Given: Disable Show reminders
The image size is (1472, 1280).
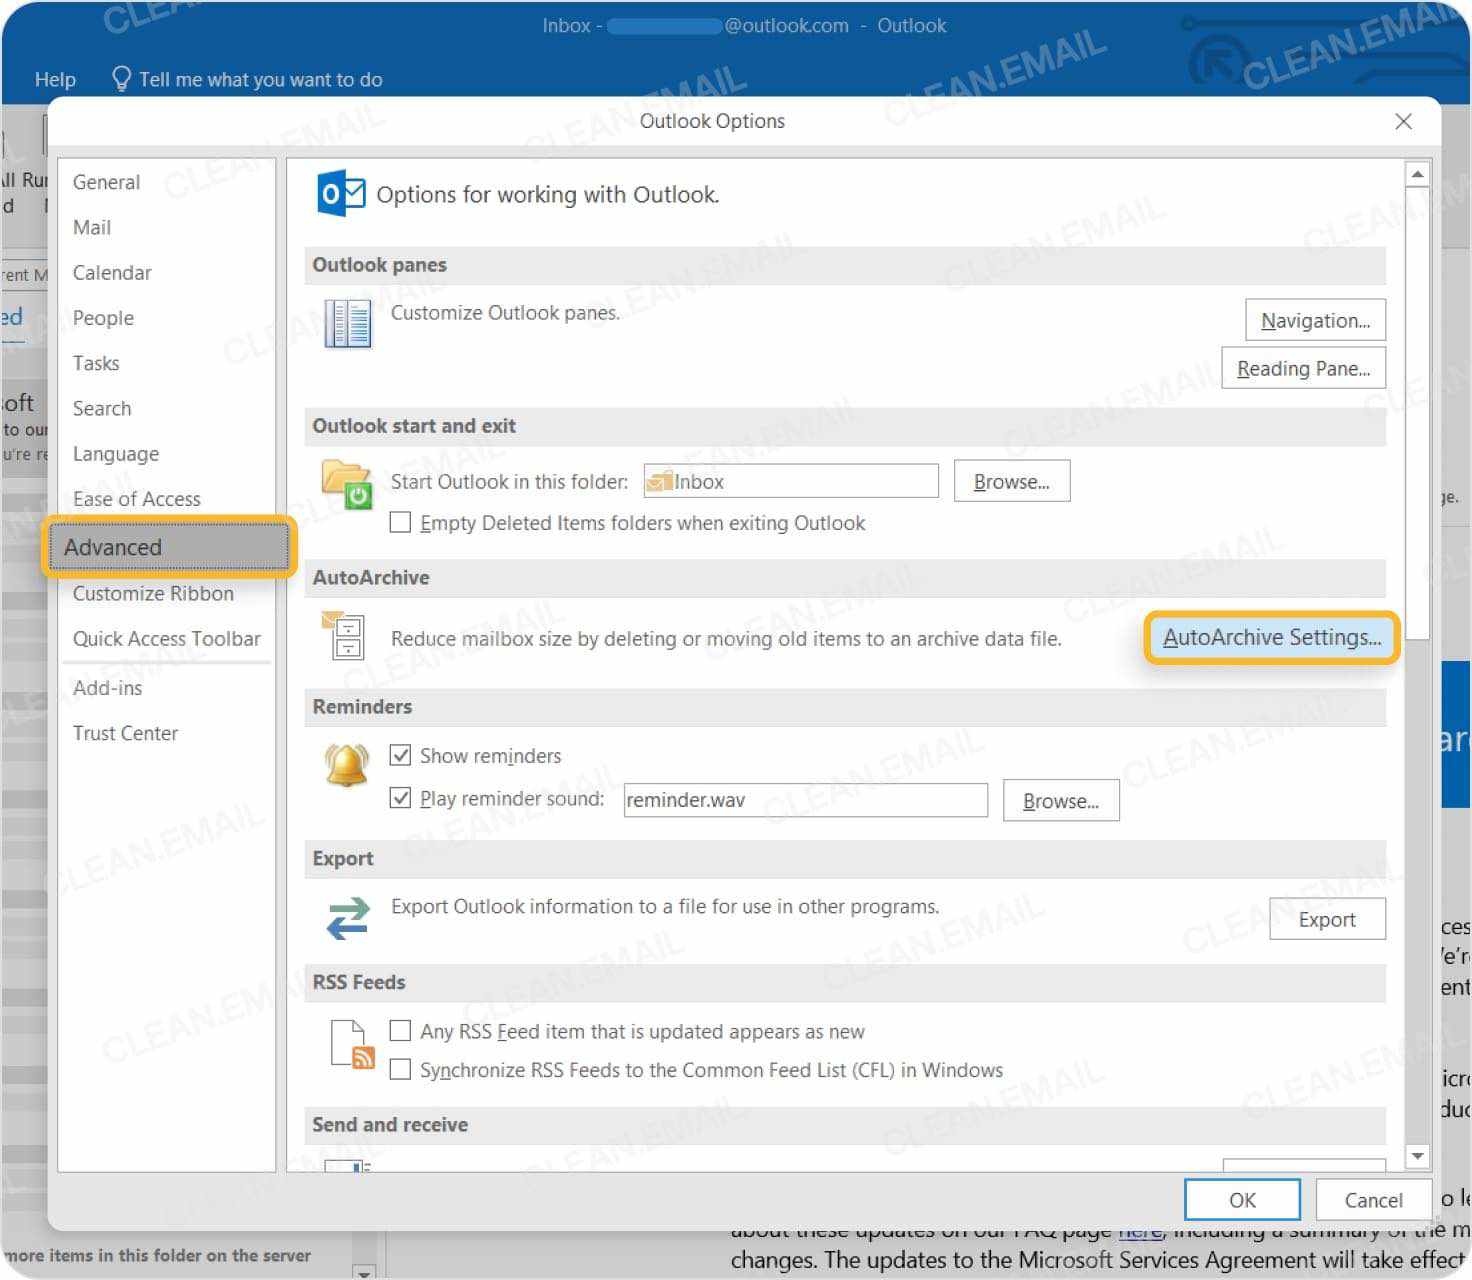Looking at the screenshot, I should (400, 755).
